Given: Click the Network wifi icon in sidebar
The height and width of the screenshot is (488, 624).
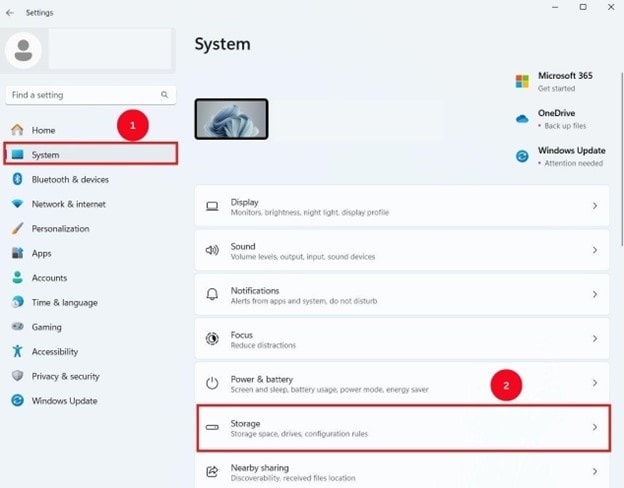Looking at the screenshot, I should (17, 204).
